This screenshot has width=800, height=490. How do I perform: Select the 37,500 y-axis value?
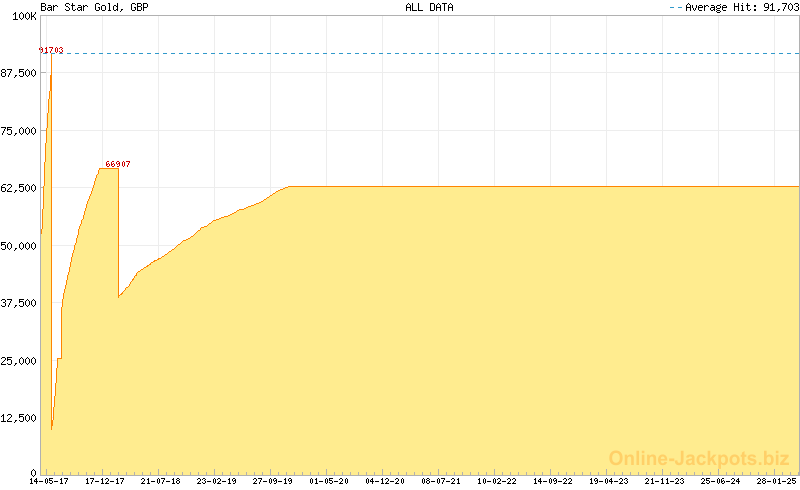coord(19,303)
